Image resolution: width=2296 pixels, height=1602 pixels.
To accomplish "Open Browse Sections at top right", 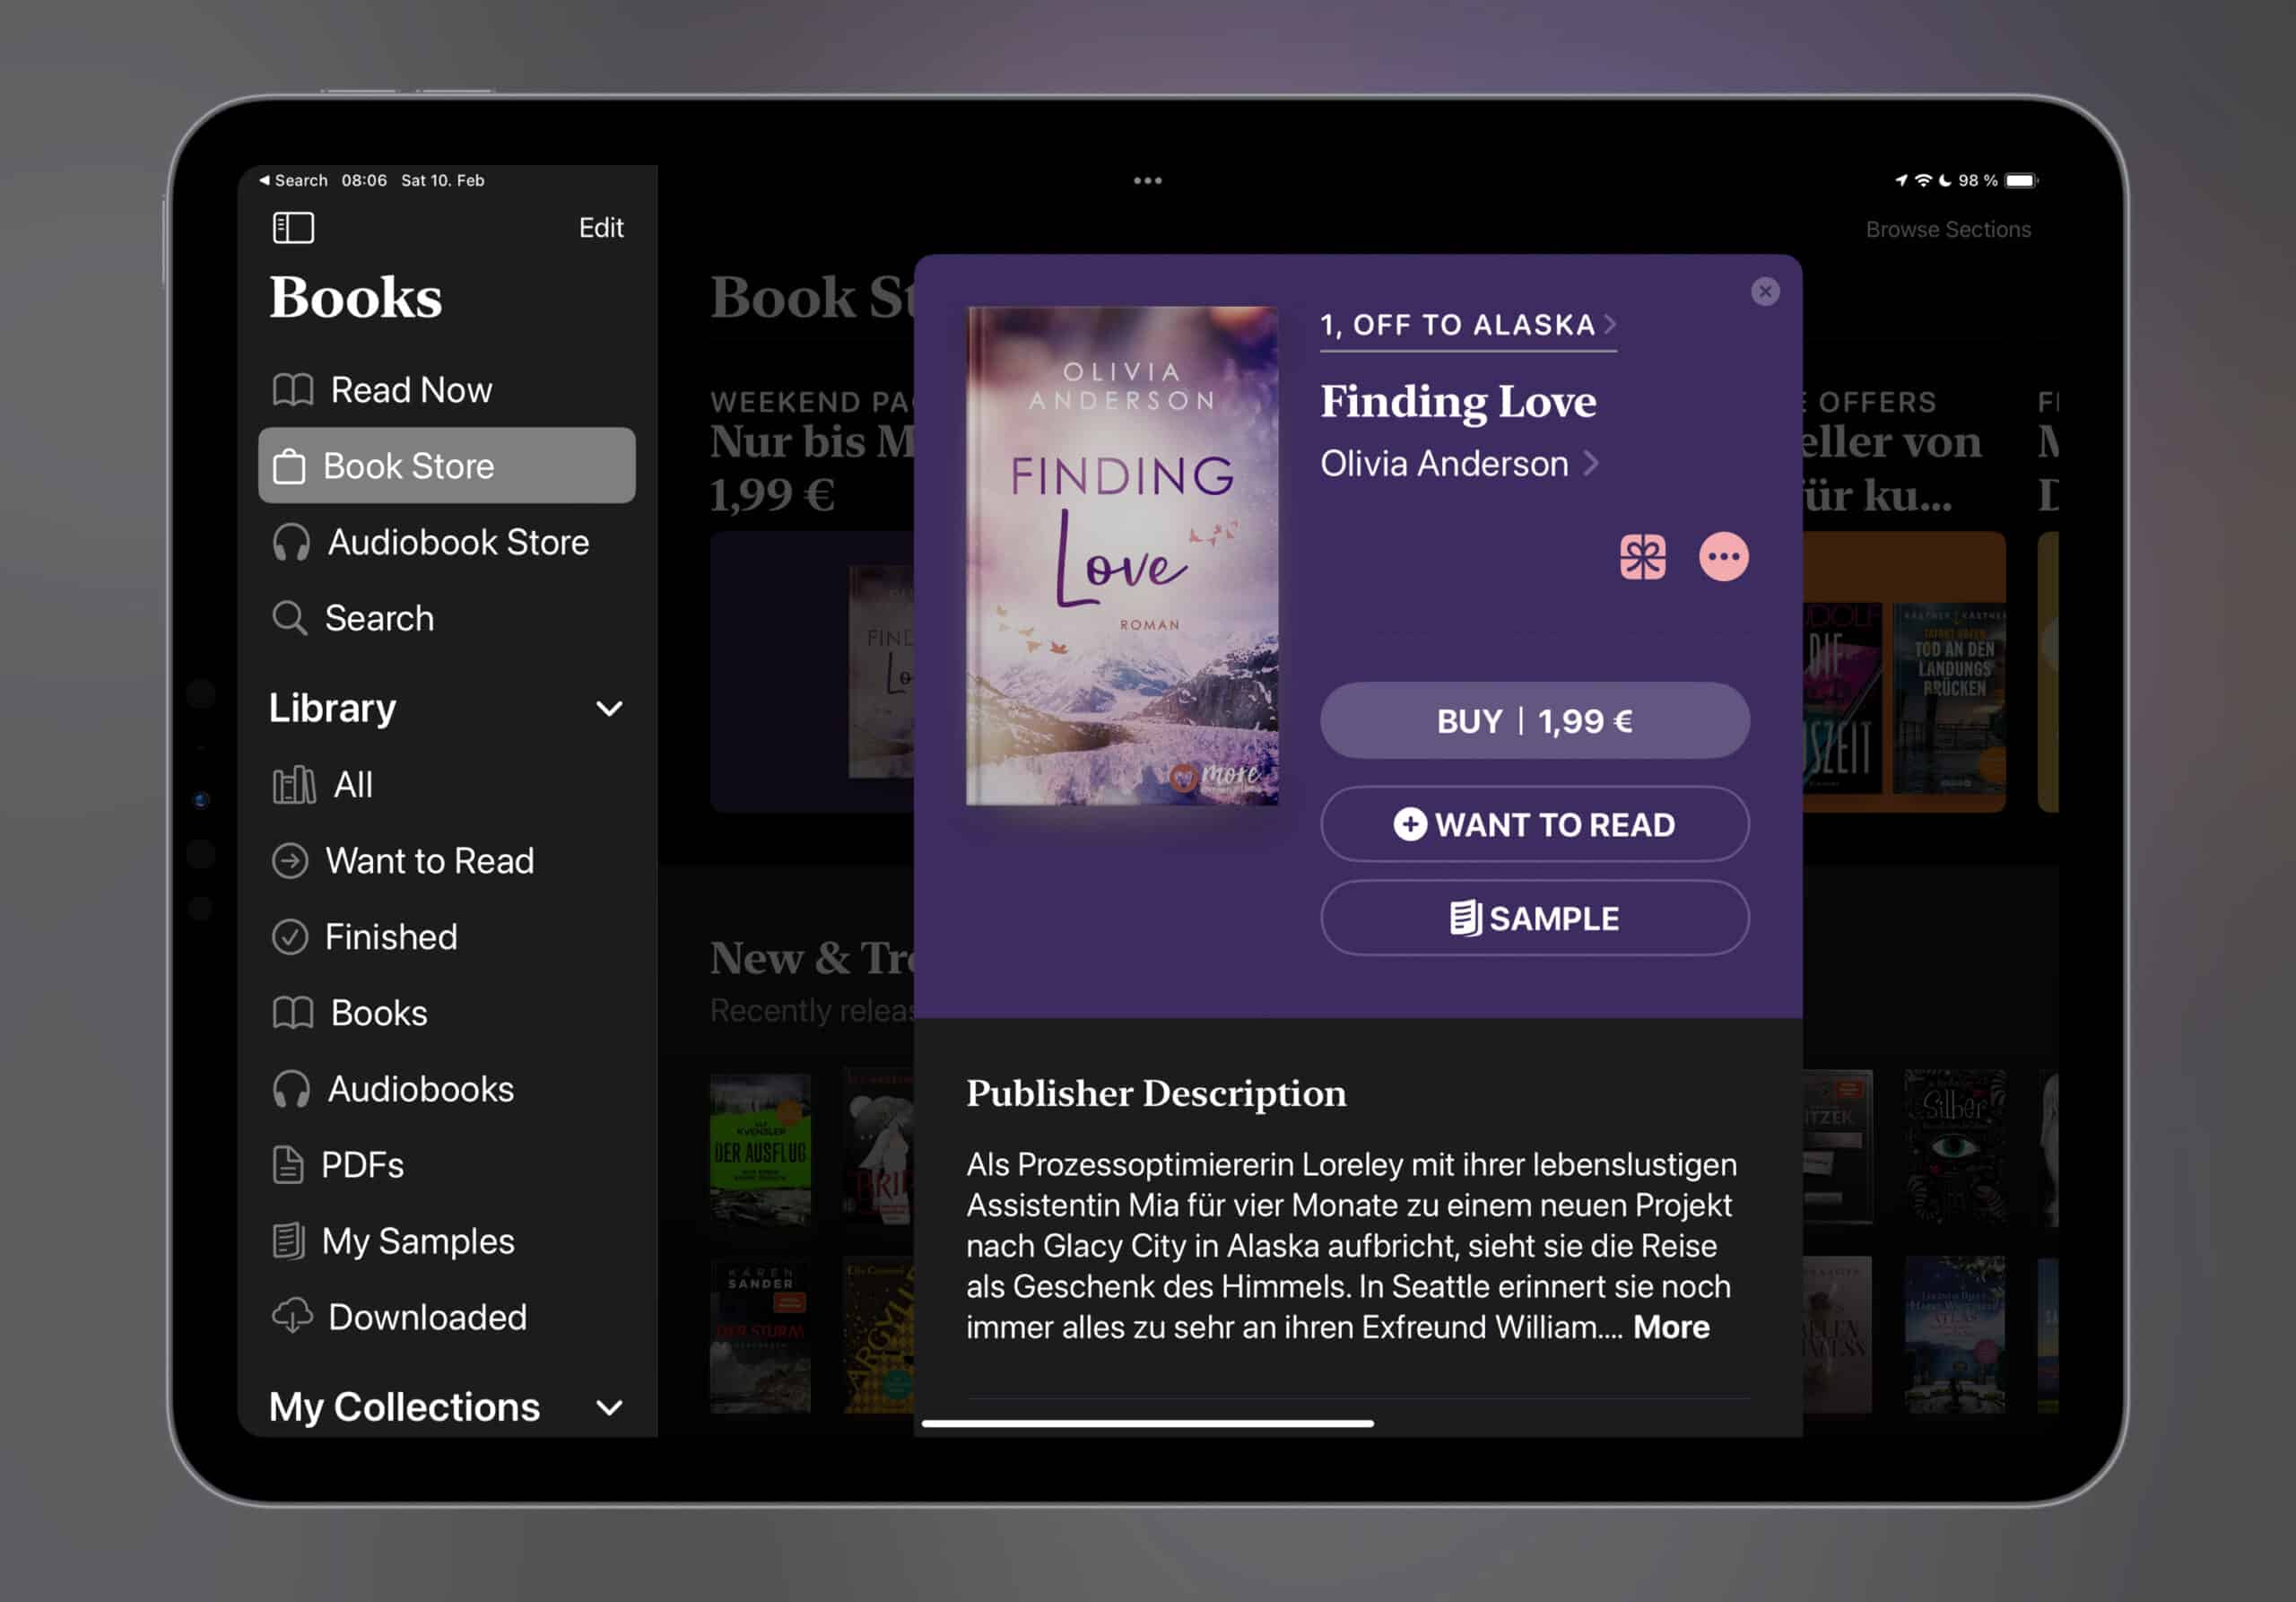I will click(1947, 230).
